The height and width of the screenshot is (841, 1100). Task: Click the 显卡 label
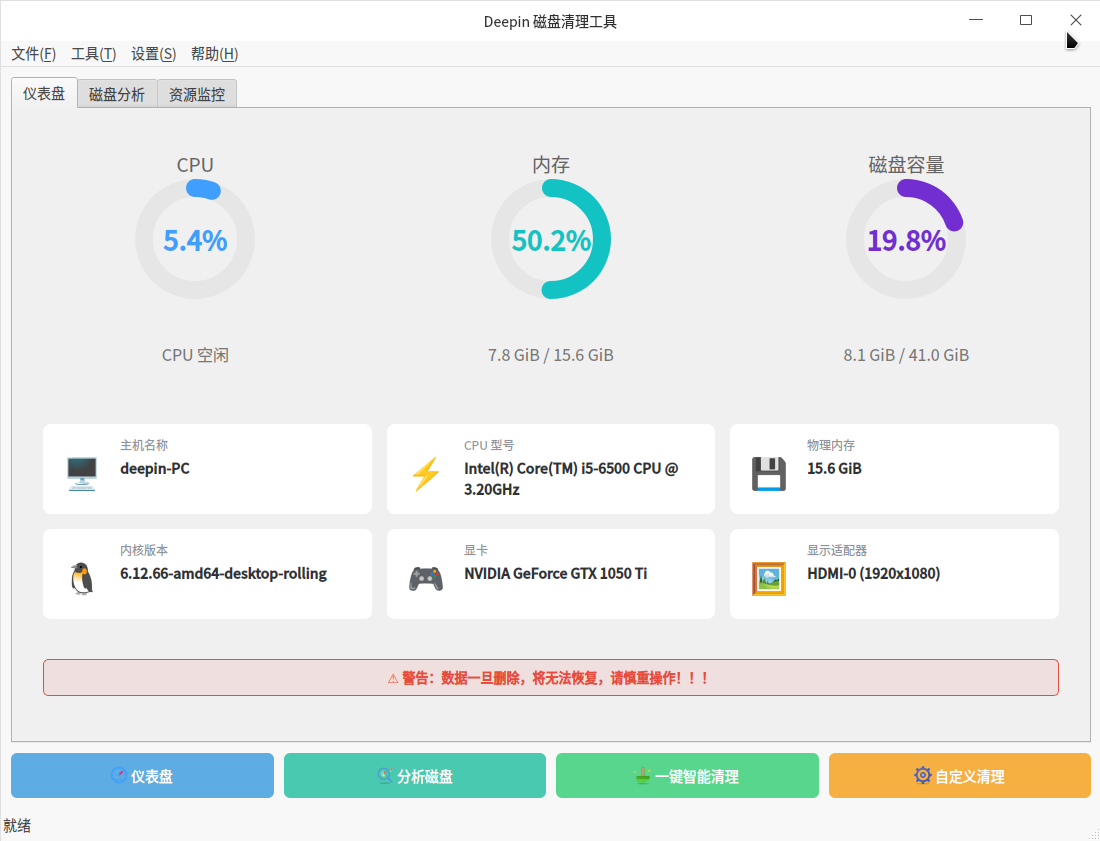pos(476,551)
